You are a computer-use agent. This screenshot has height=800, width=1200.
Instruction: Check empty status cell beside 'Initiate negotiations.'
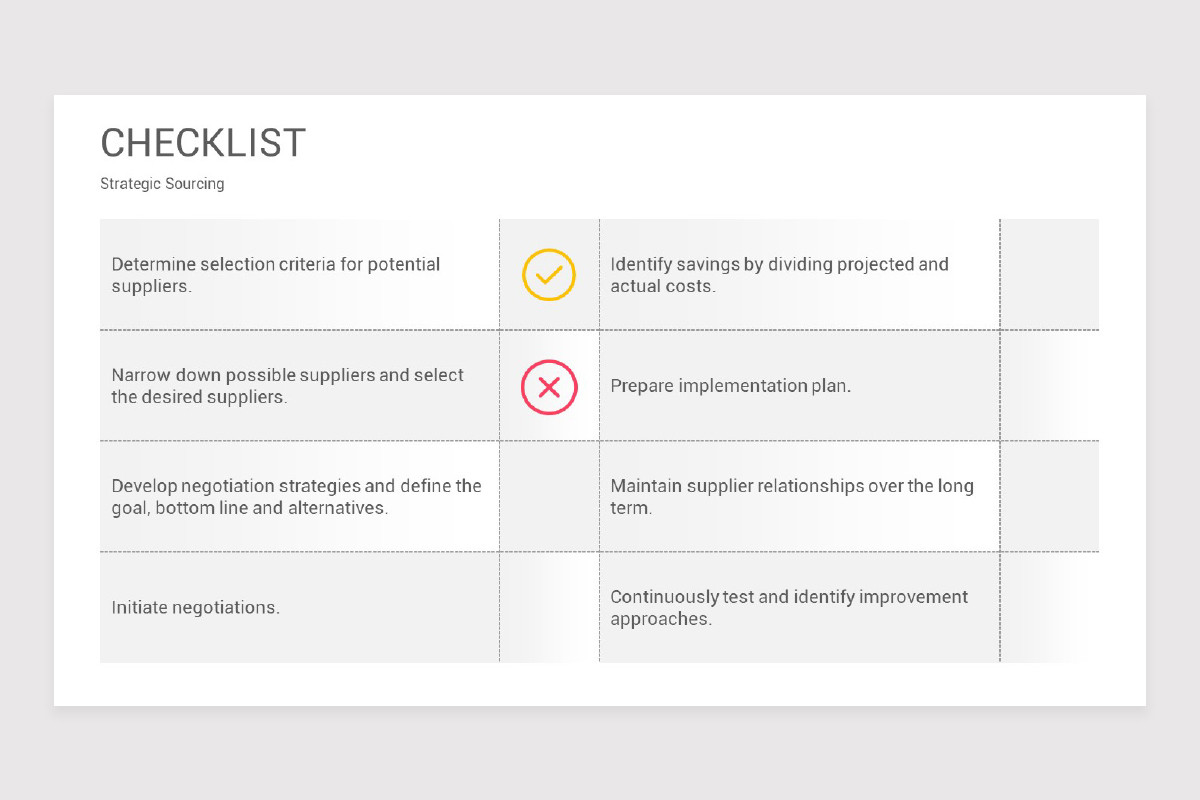point(549,607)
